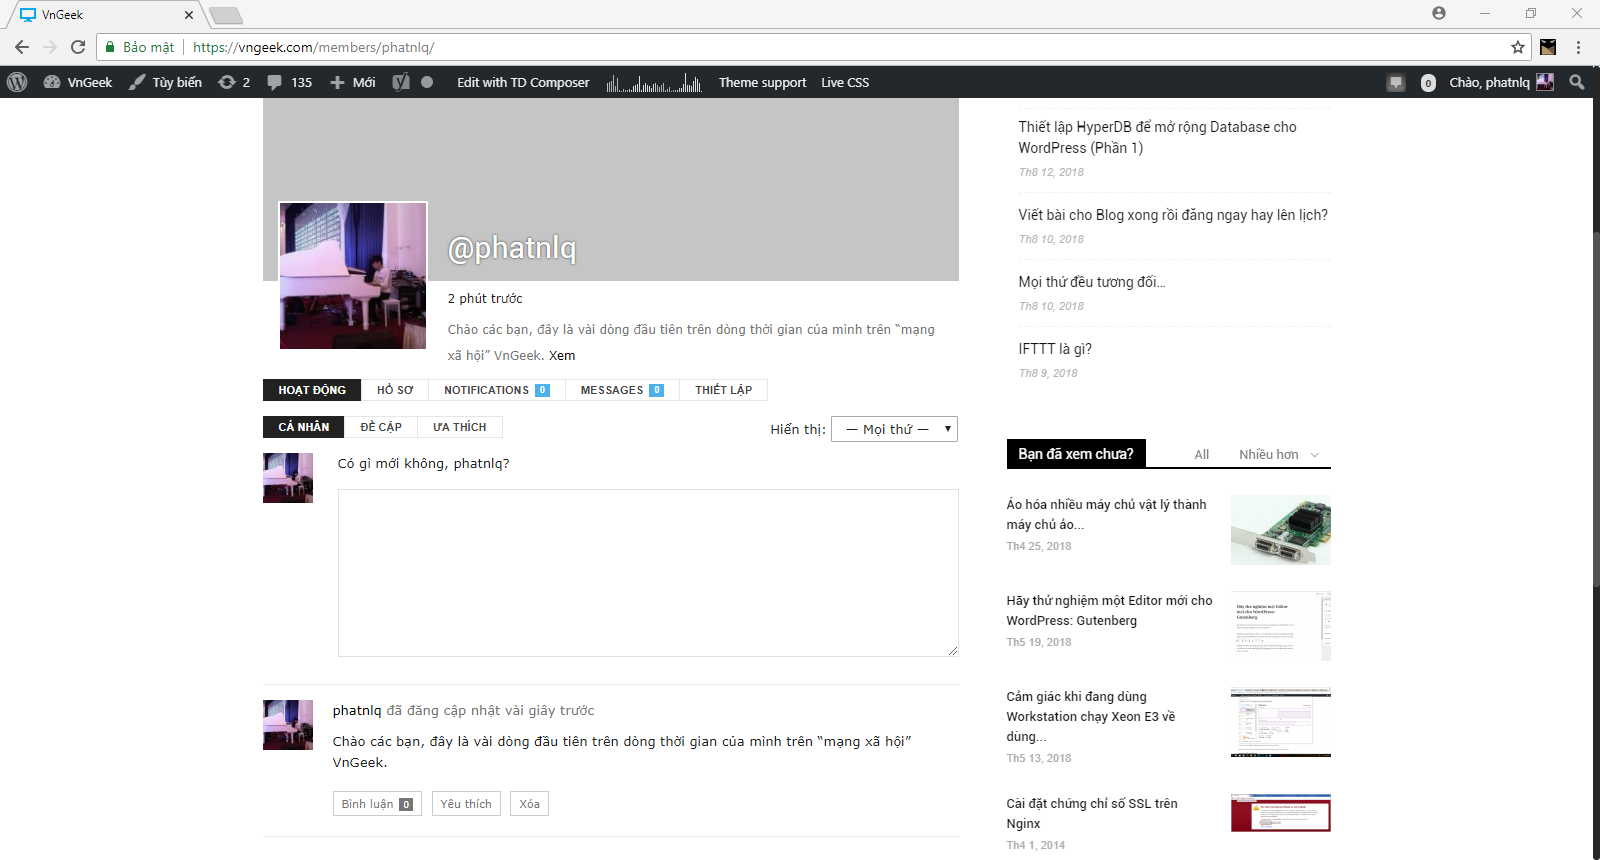Click Bảo mật secure site indicator
The image size is (1600, 860).
point(141,47)
